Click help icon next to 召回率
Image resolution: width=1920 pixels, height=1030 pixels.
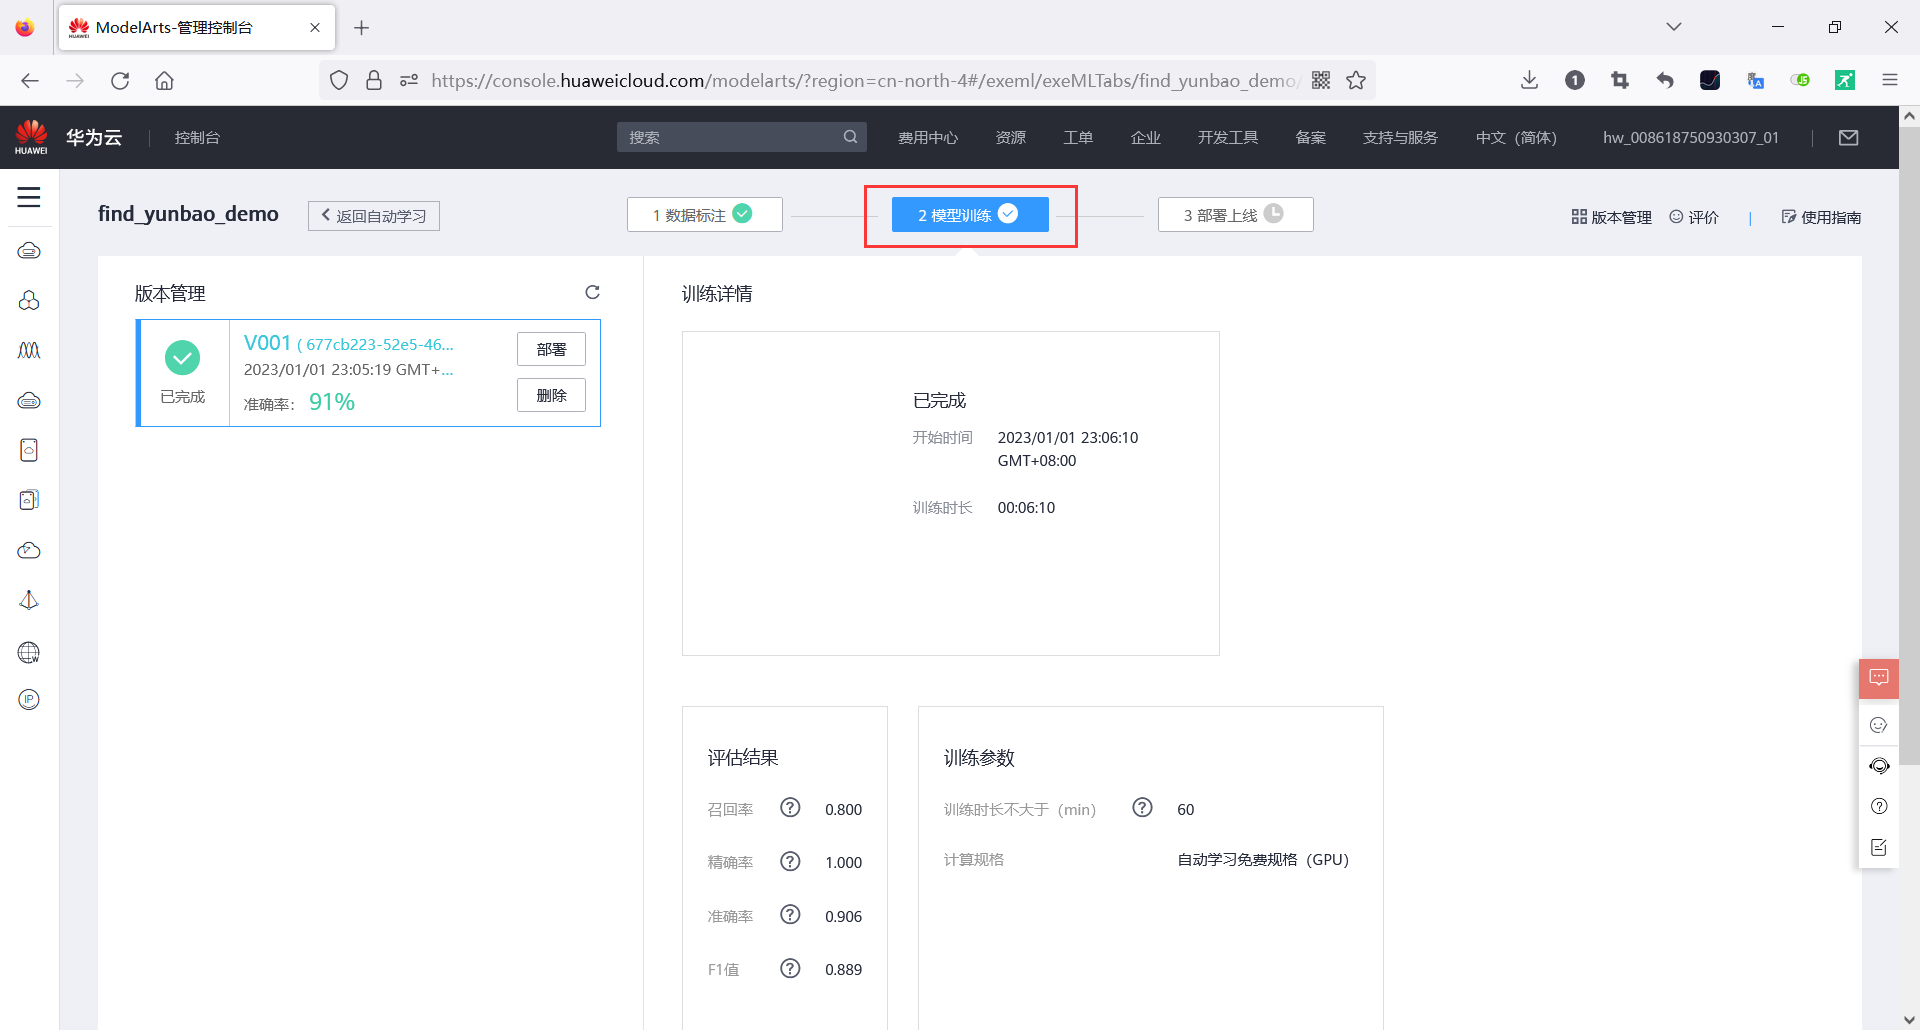click(790, 808)
